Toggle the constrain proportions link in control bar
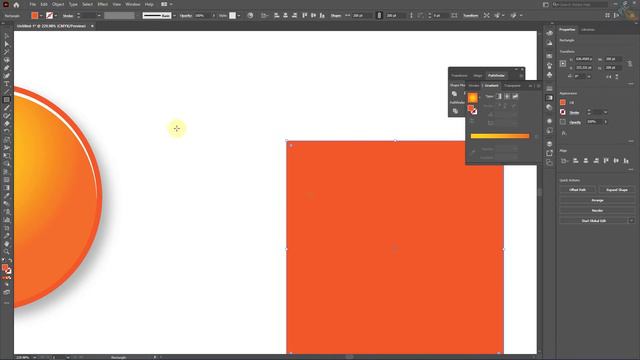The width and height of the screenshot is (640, 360). (x=379, y=16)
